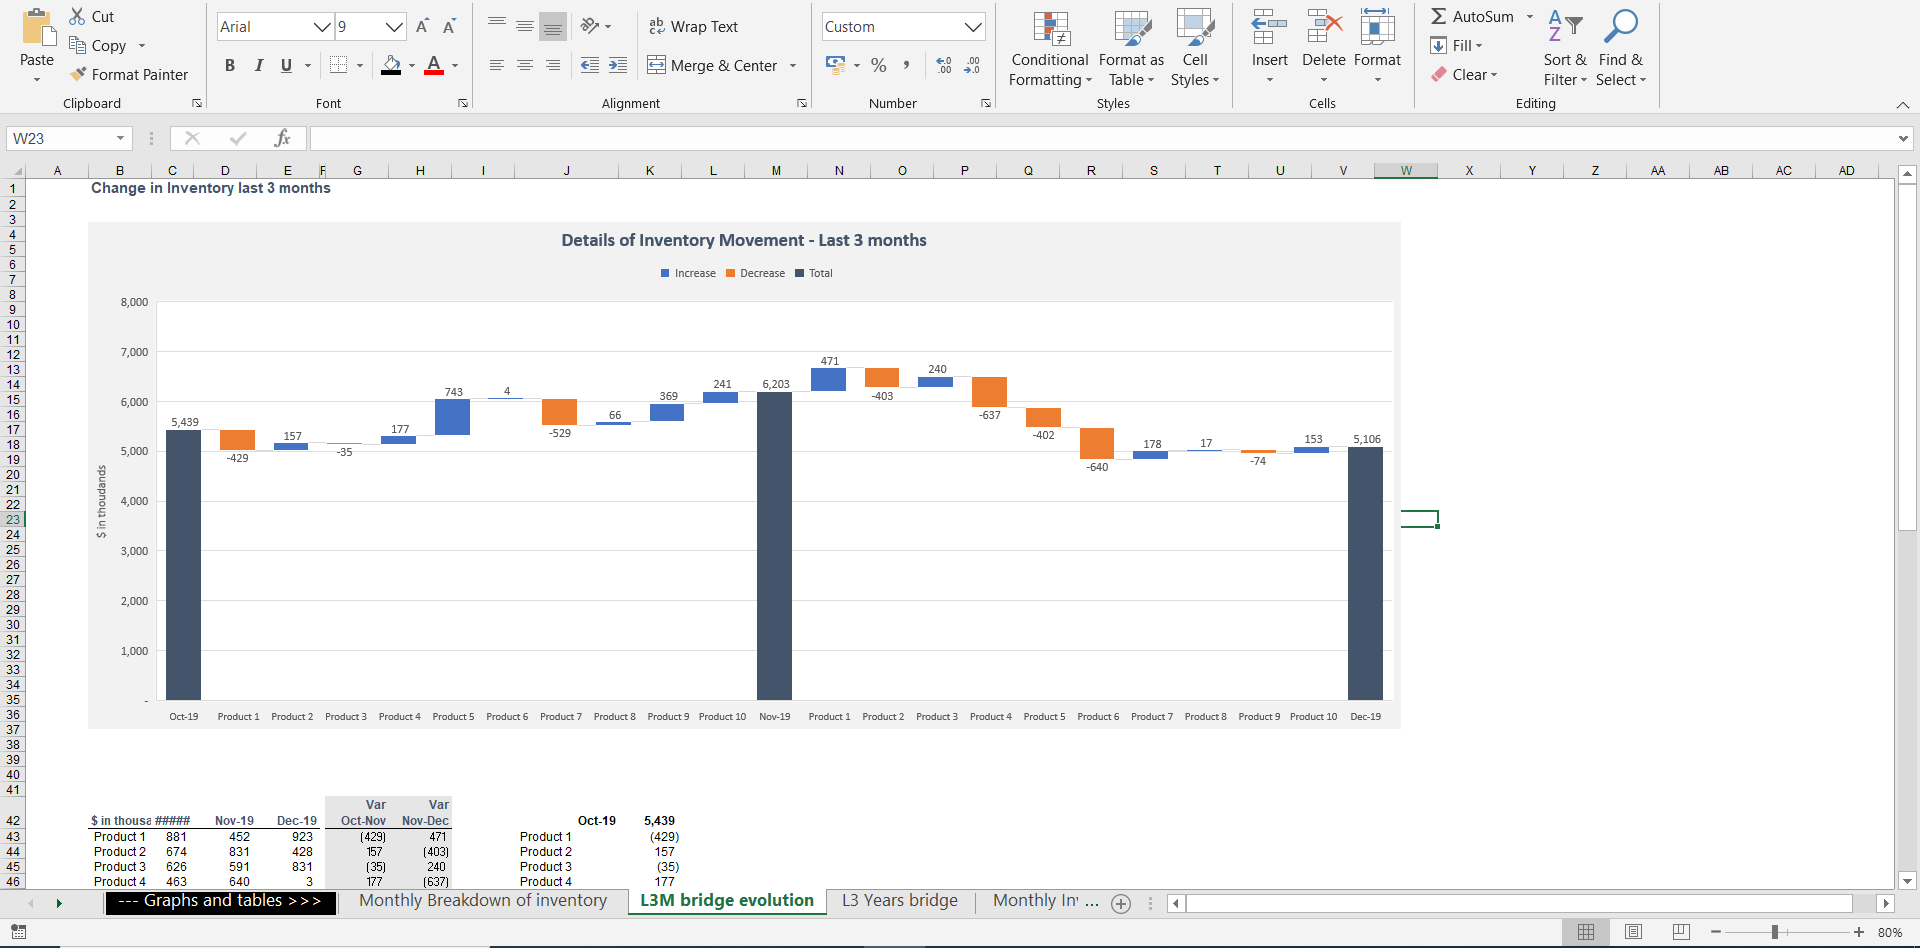Click in the formula bar input
The width and height of the screenshot is (1920, 948).
click(x=1102, y=138)
